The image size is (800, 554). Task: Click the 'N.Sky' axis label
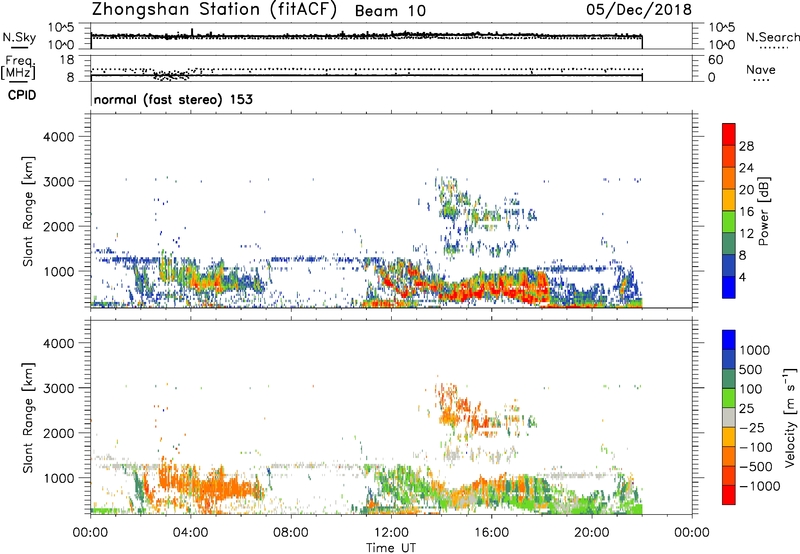(19, 37)
